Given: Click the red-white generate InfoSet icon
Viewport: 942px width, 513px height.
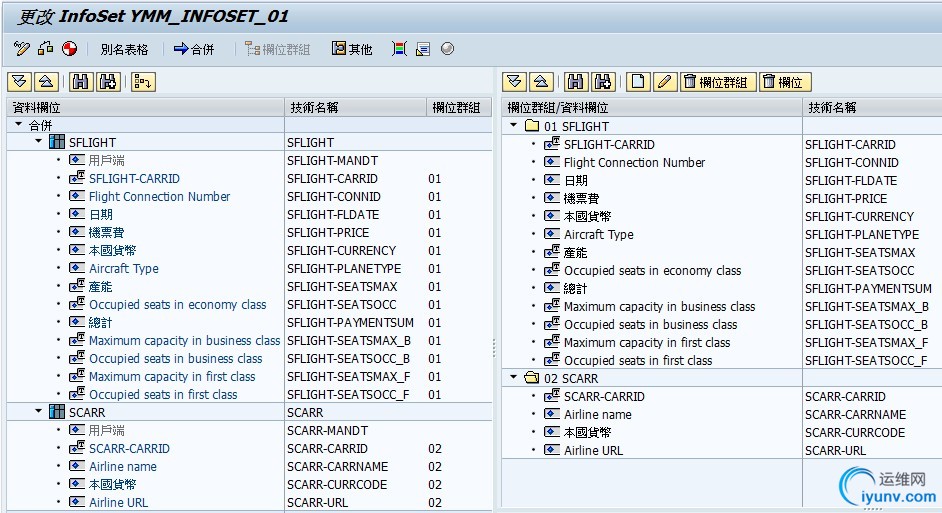Looking at the screenshot, I should tap(69, 48).
